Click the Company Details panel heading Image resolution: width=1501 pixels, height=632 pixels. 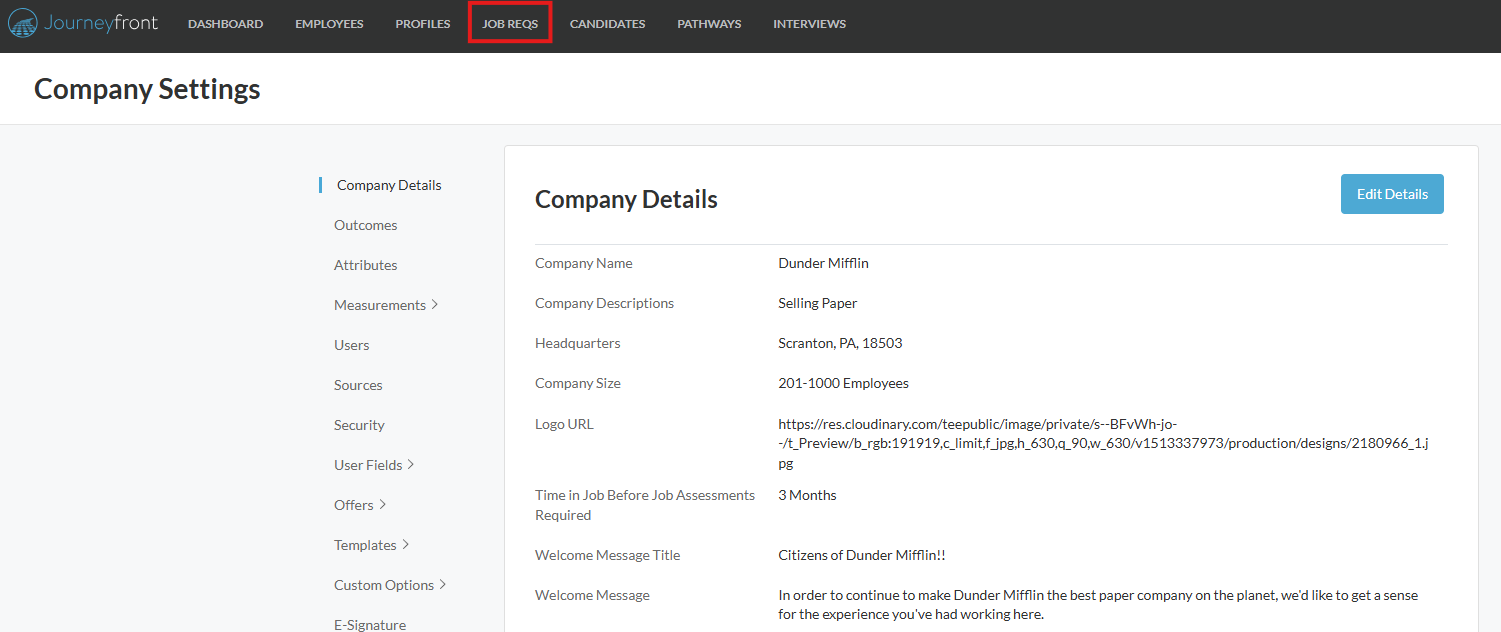tap(626, 199)
